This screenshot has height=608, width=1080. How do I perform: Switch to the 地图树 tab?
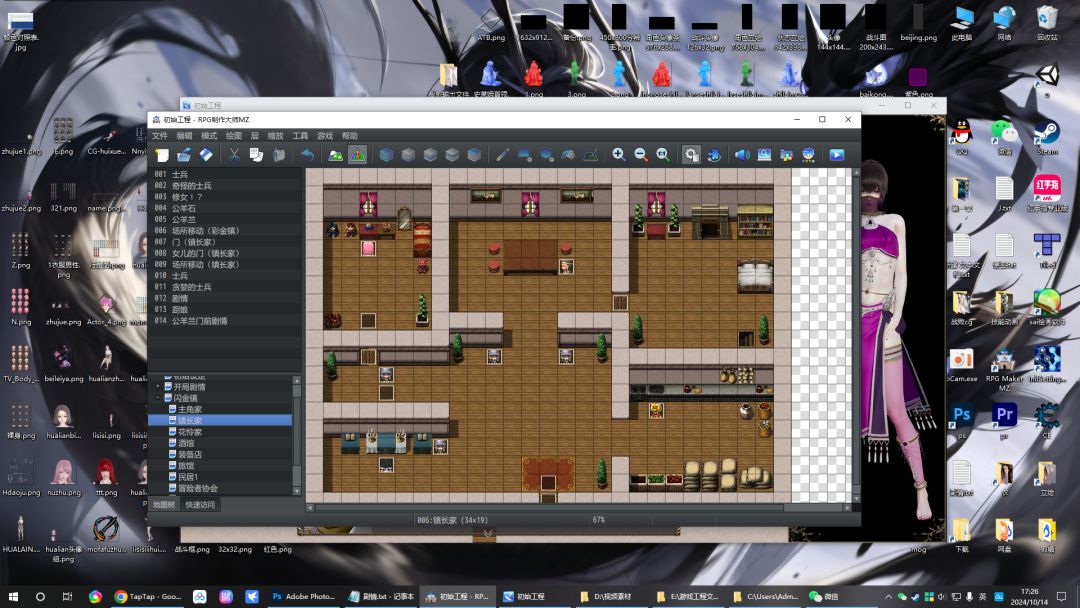tap(164, 505)
